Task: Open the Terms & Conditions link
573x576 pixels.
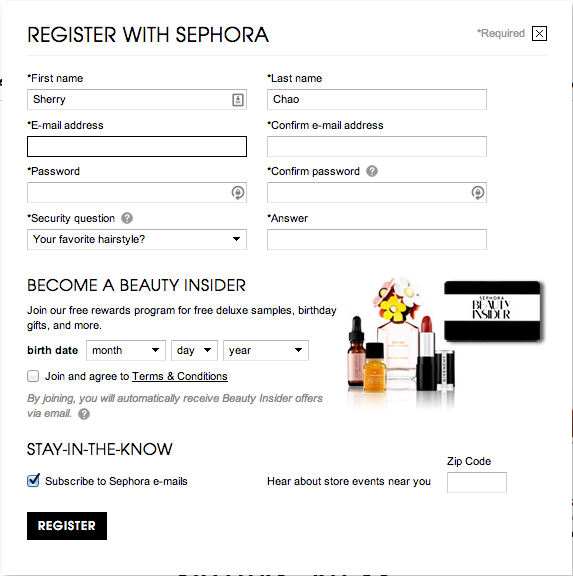Action: [x=180, y=377]
